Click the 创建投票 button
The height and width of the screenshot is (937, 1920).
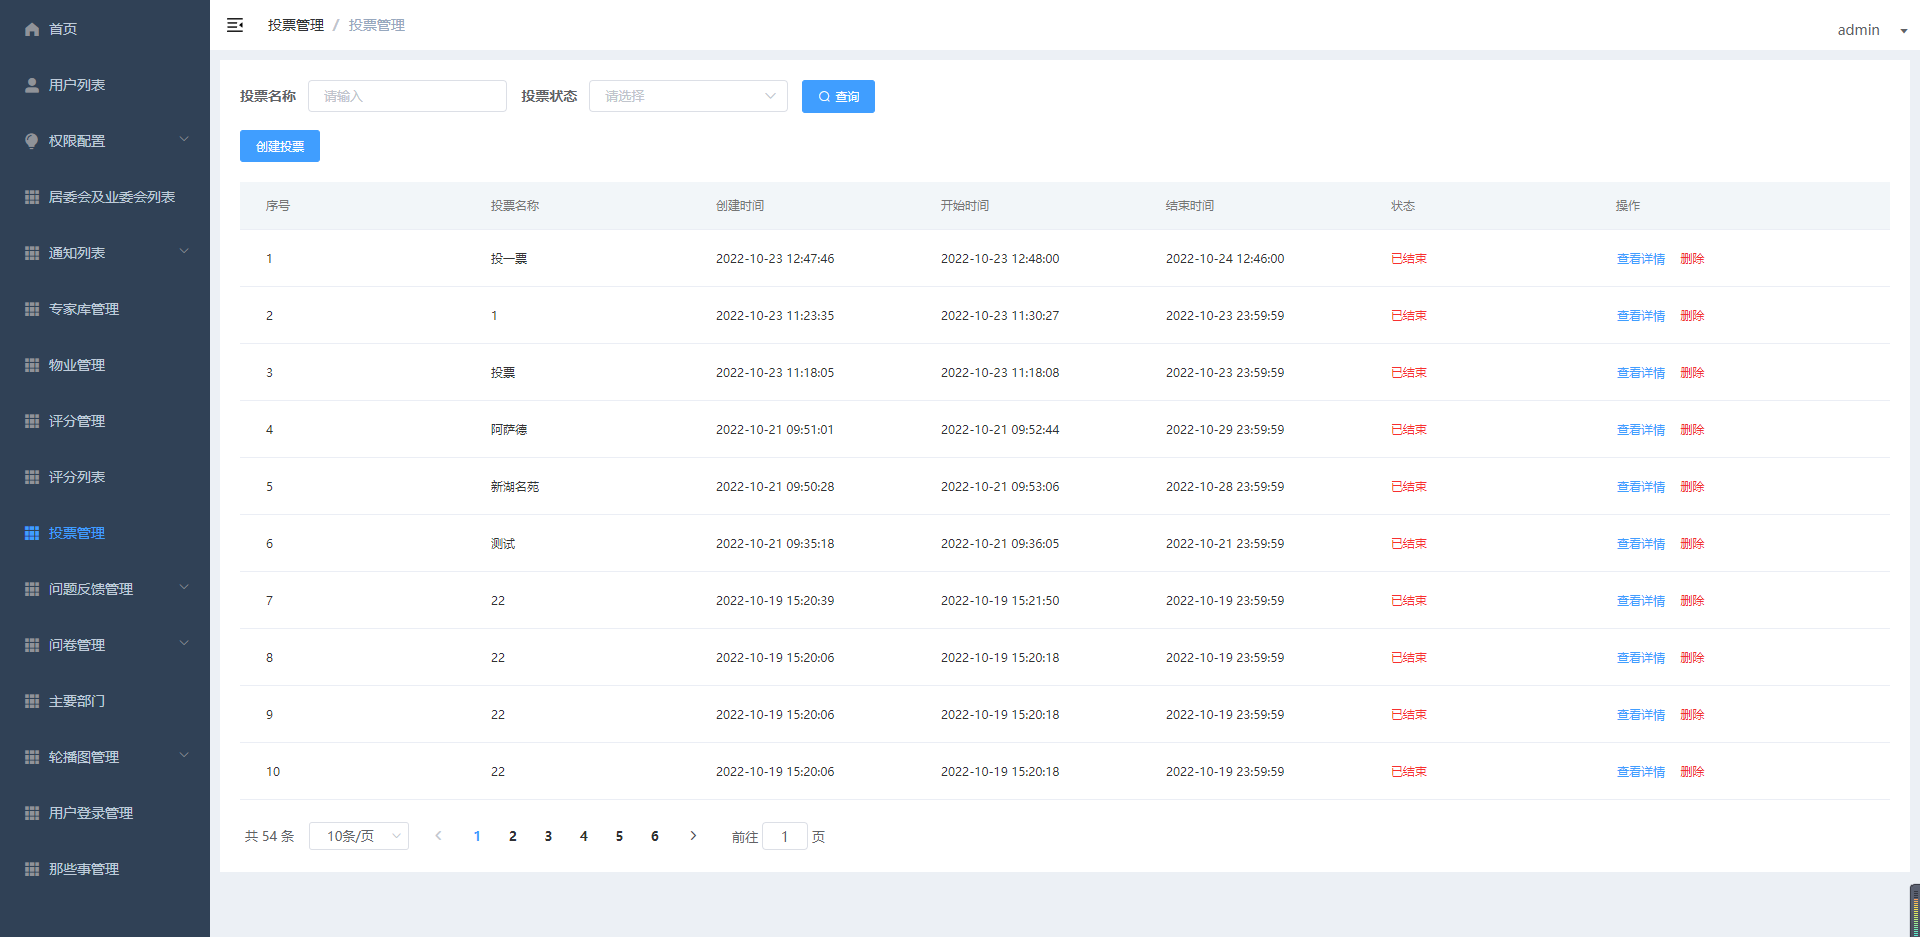280,146
